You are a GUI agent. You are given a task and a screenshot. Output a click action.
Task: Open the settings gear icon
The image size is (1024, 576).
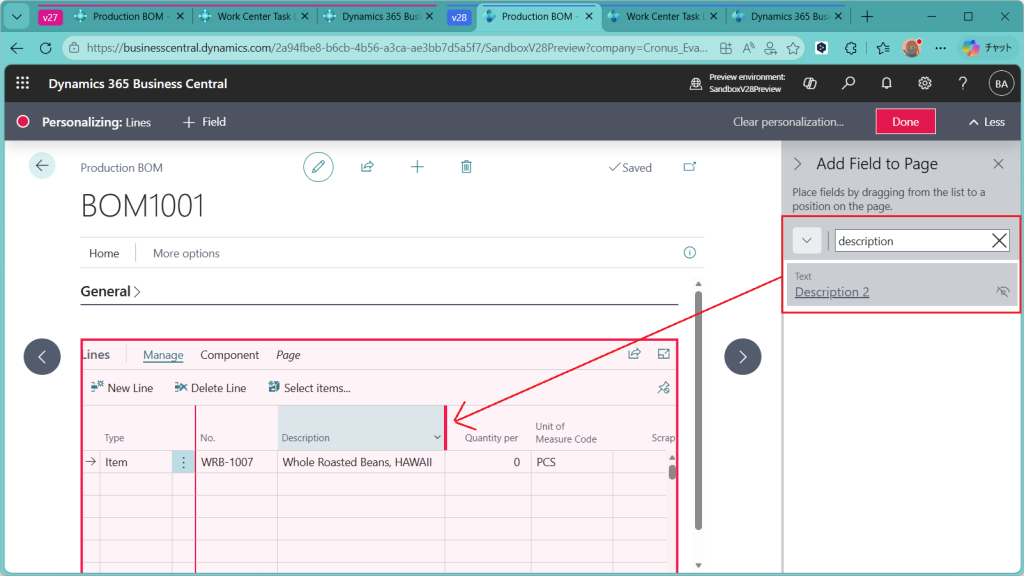tap(925, 84)
